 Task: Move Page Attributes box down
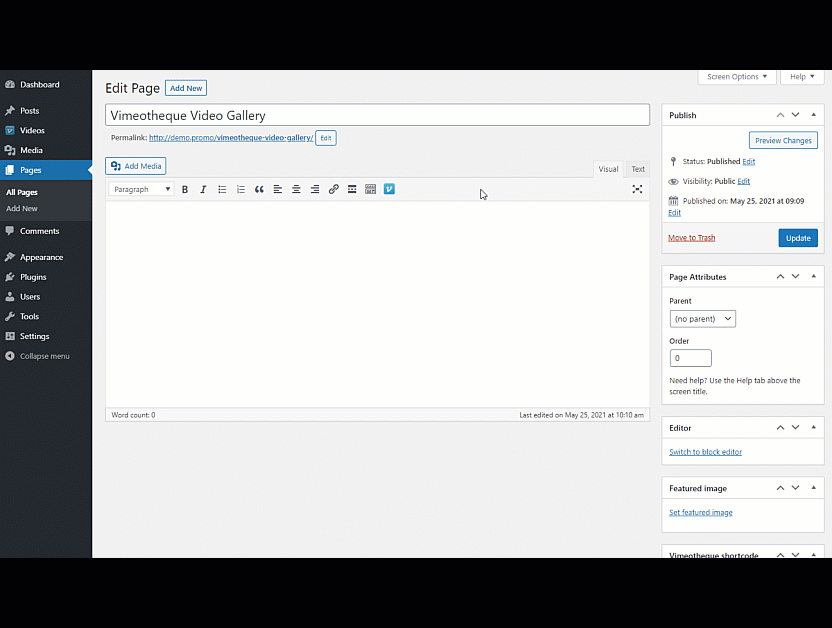point(795,277)
